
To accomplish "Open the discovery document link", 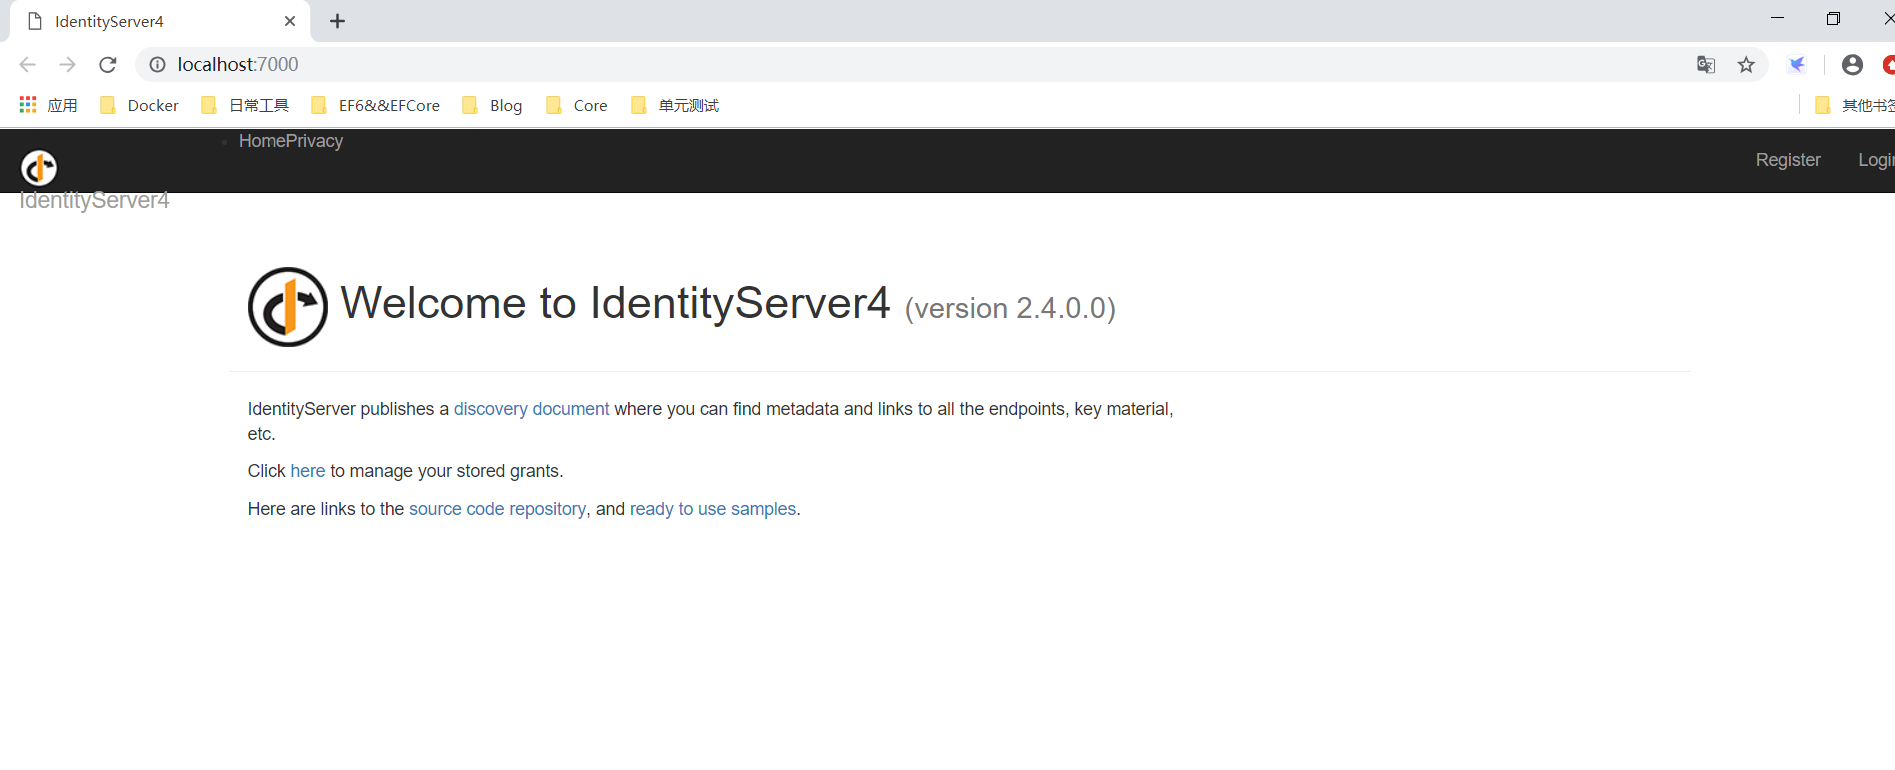I will (531, 409).
